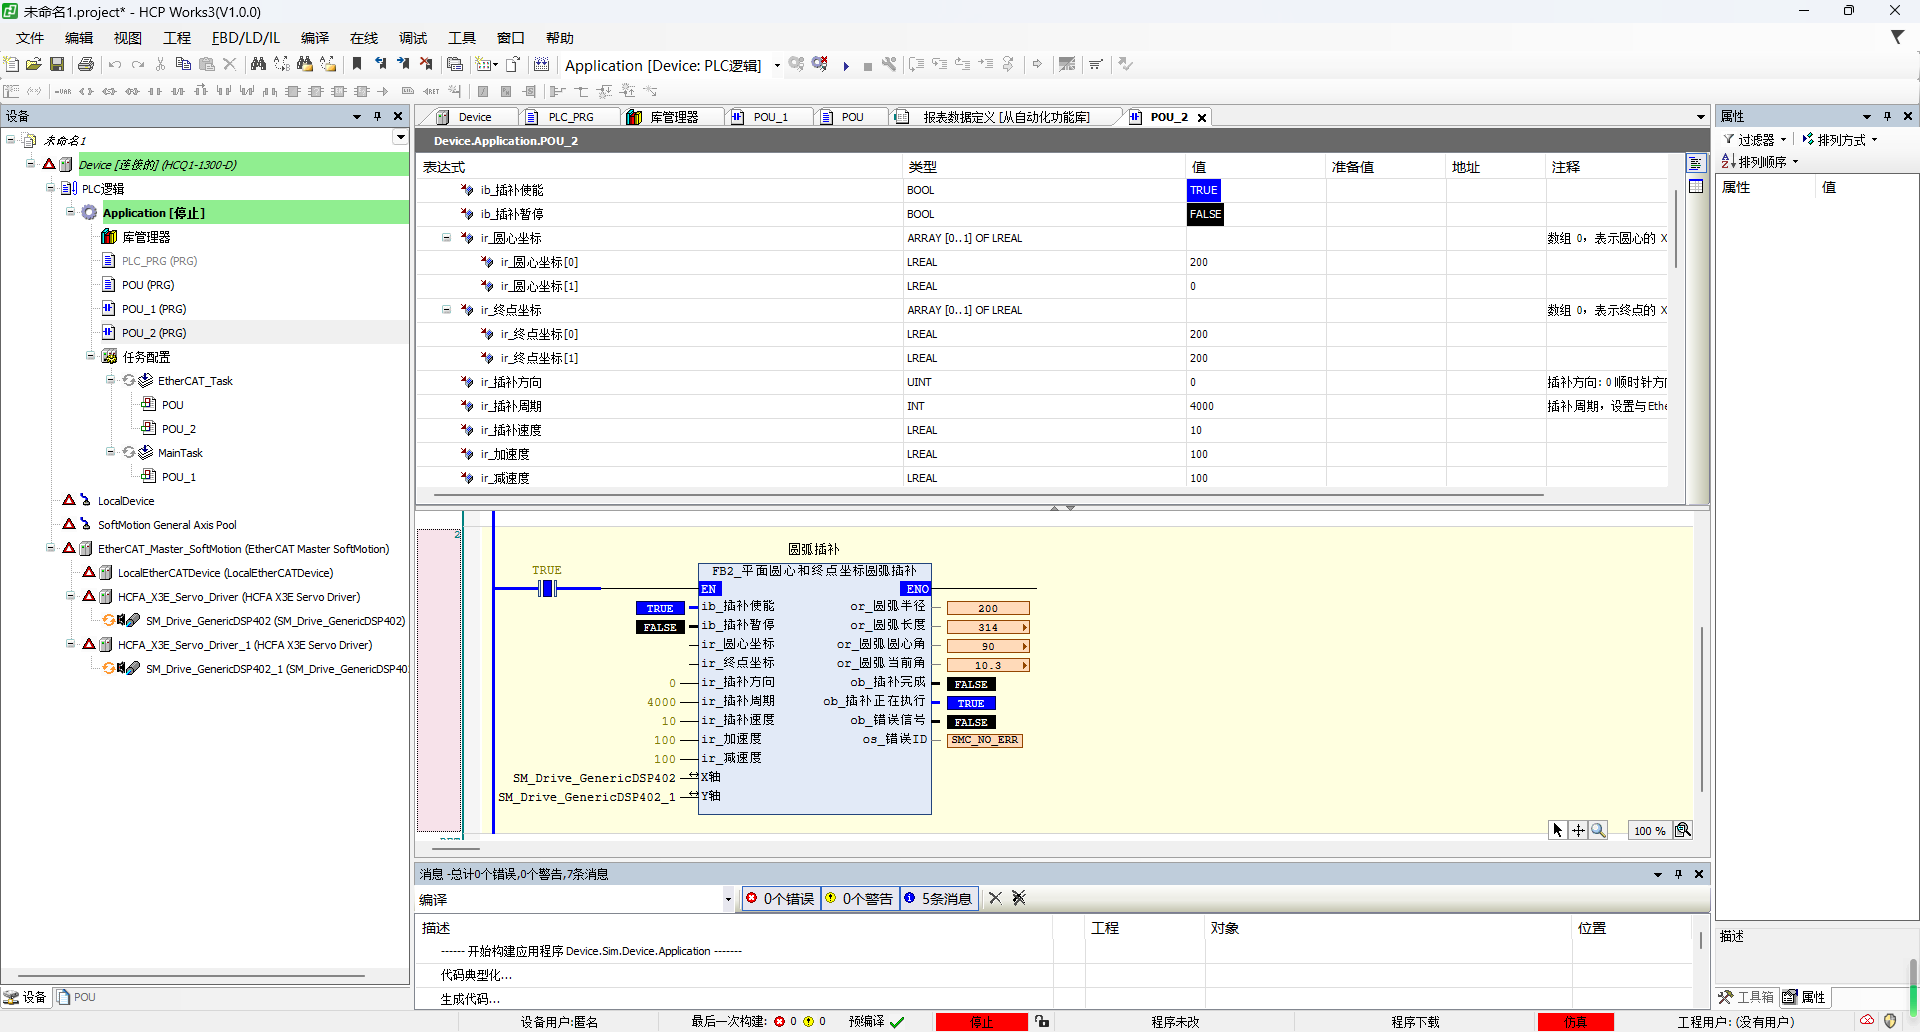Open zoom options beside 100 %

tap(1683, 830)
